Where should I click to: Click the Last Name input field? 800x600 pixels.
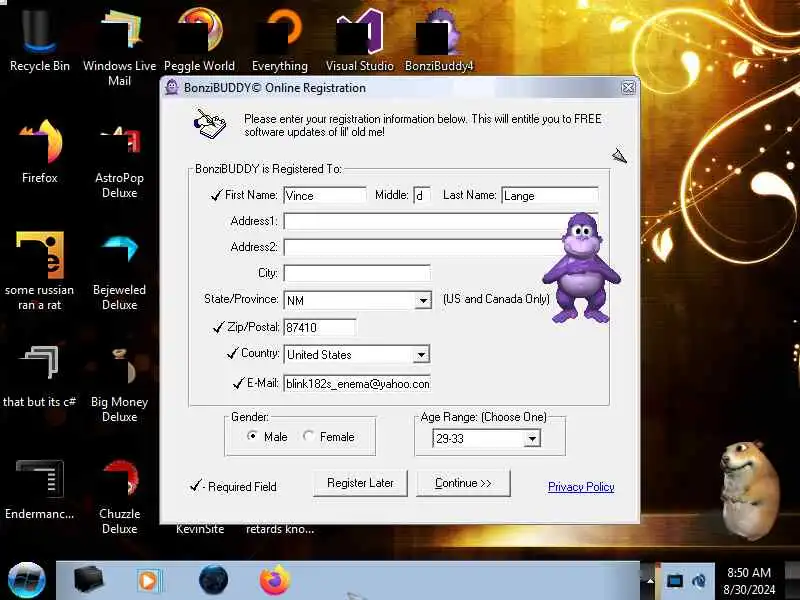pyautogui.click(x=549, y=195)
